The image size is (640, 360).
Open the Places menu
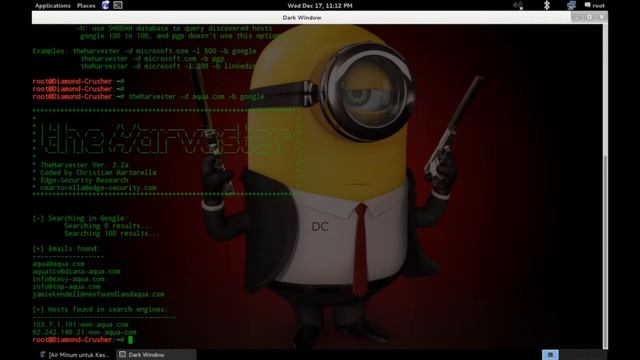coord(86,6)
